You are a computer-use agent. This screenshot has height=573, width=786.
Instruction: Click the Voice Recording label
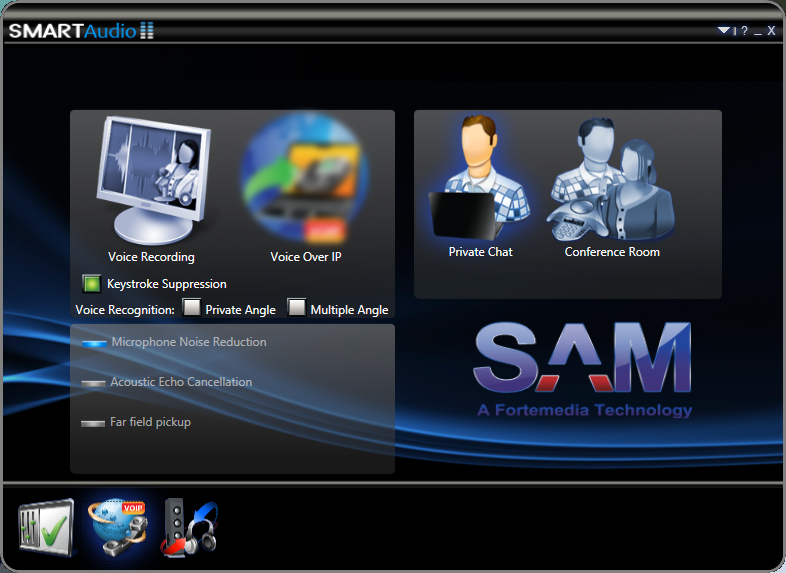(x=151, y=257)
